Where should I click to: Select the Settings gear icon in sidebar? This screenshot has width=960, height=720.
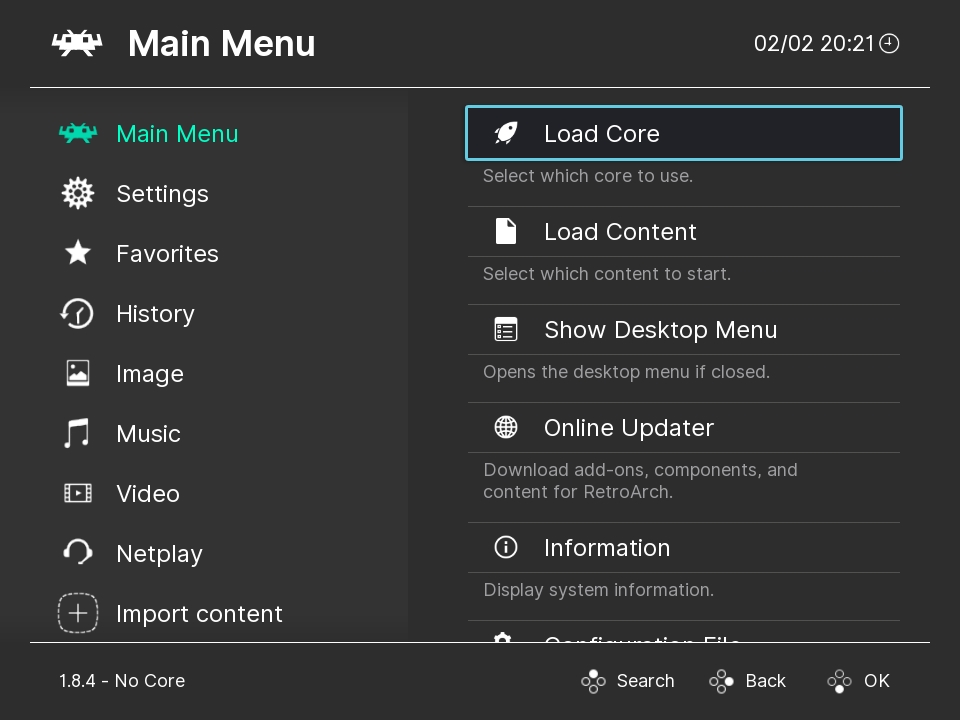point(78,194)
